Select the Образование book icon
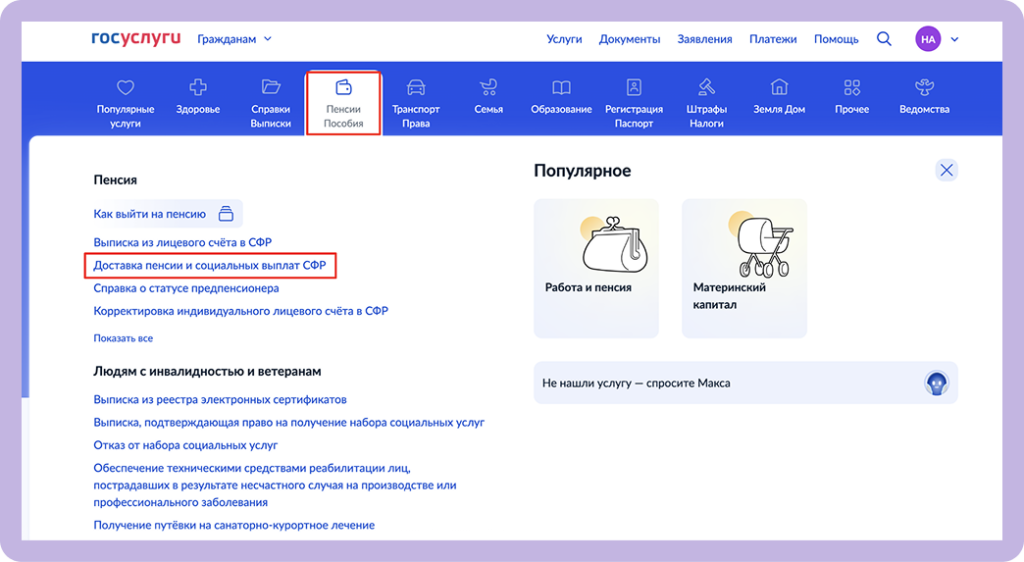 click(561, 87)
